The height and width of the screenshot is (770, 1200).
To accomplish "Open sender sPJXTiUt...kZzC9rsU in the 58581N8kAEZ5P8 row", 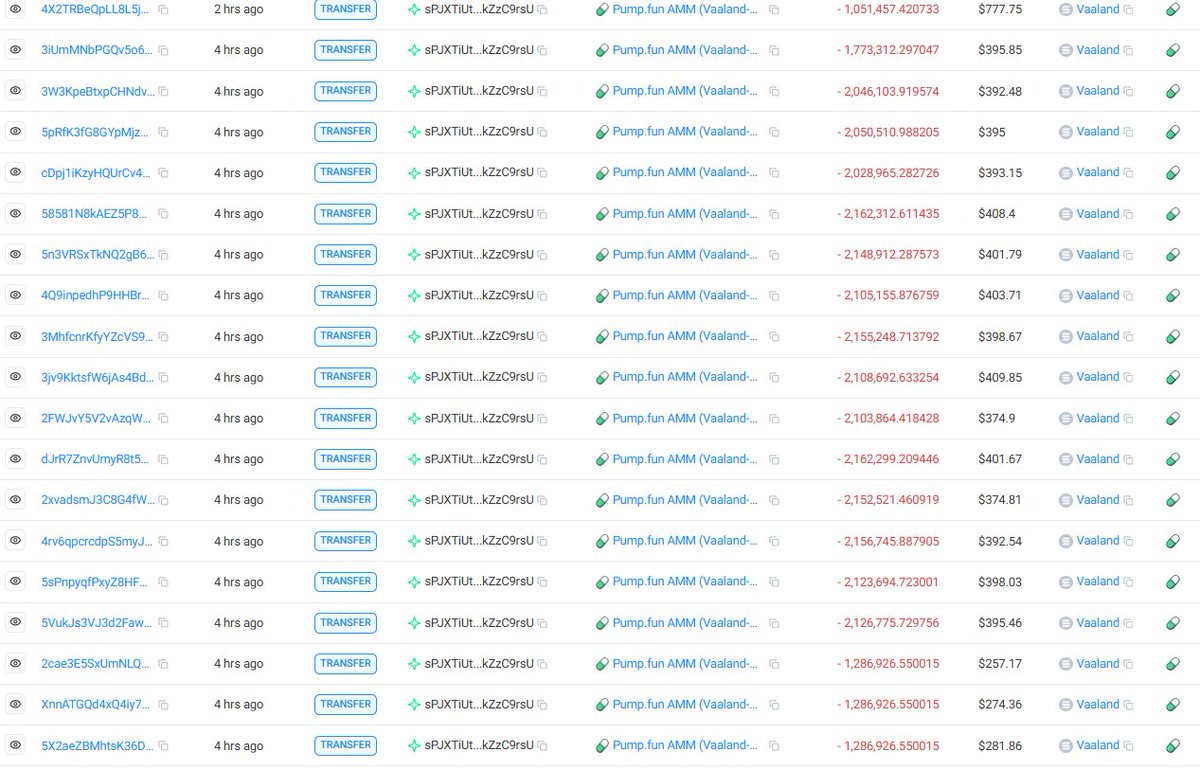I will [479, 214].
